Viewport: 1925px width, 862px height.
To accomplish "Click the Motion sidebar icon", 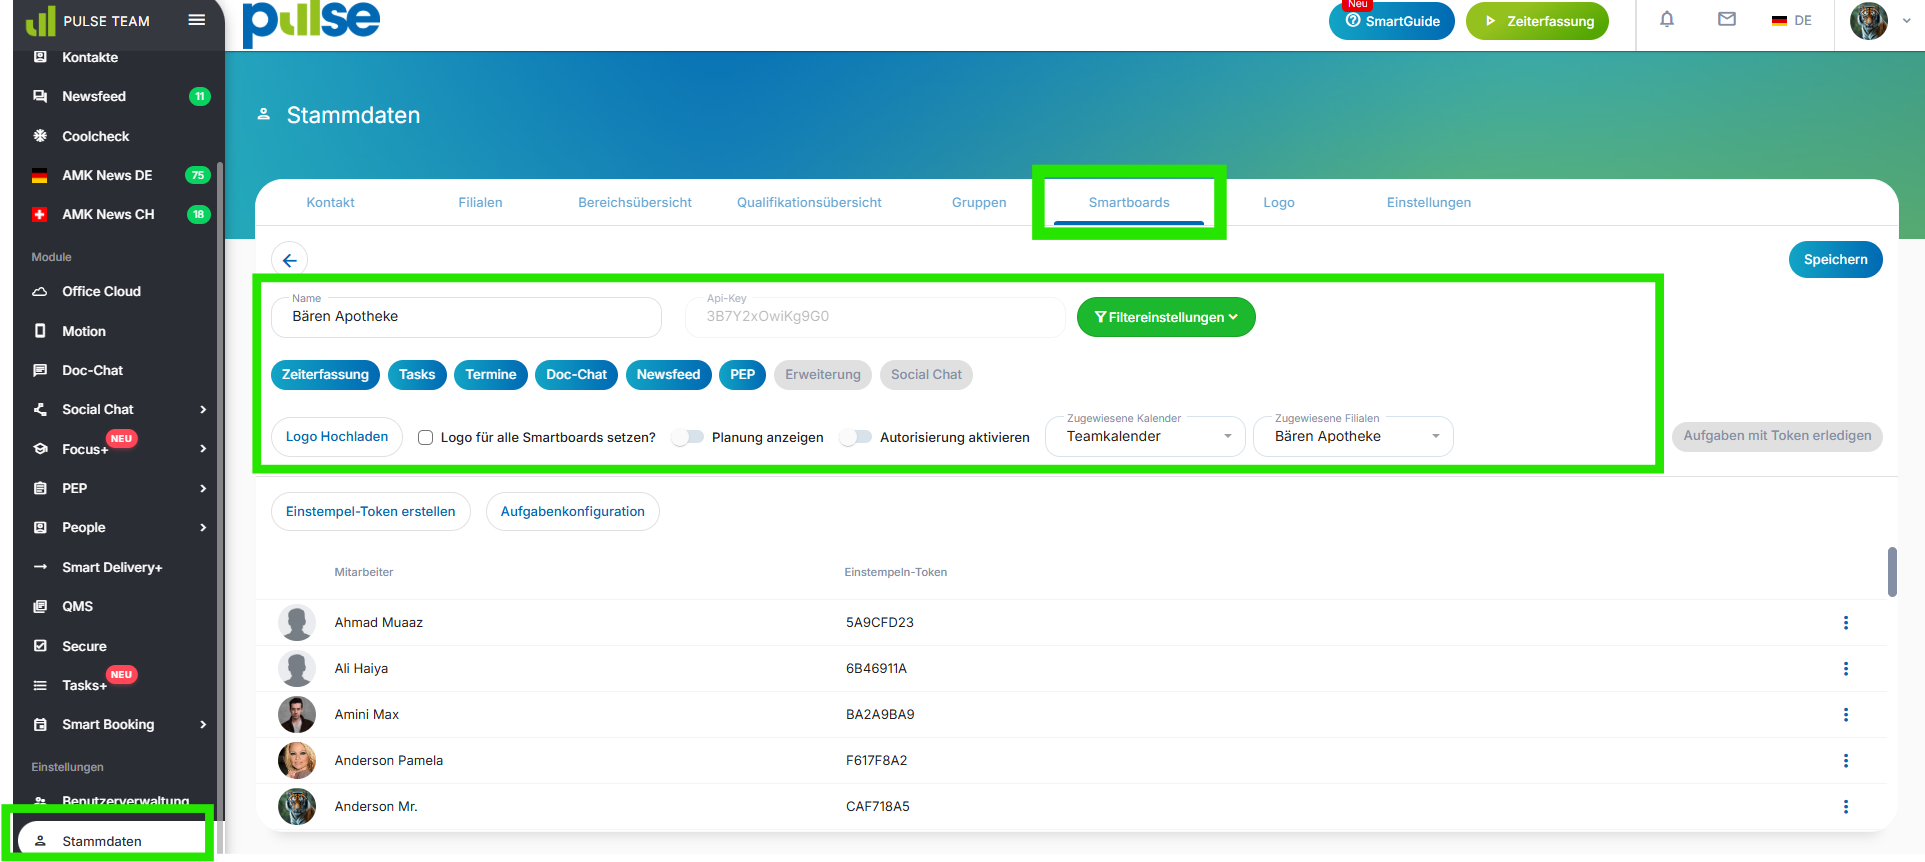I will 40,331.
